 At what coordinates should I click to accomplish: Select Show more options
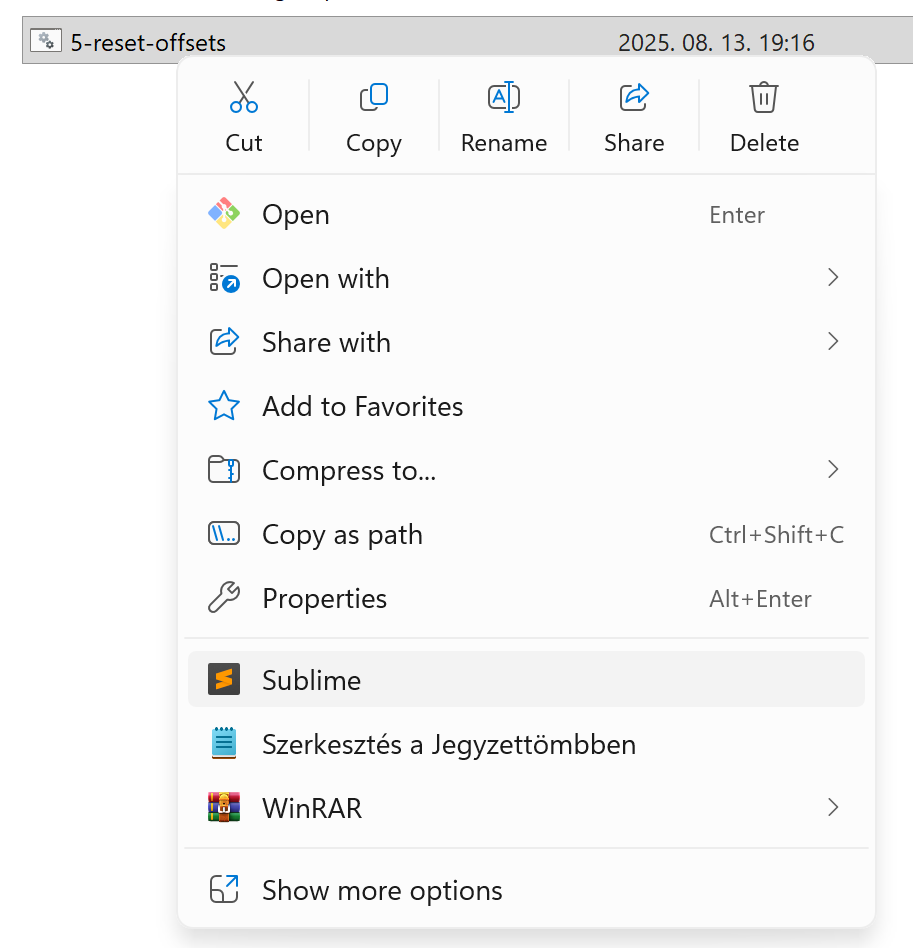coord(382,890)
